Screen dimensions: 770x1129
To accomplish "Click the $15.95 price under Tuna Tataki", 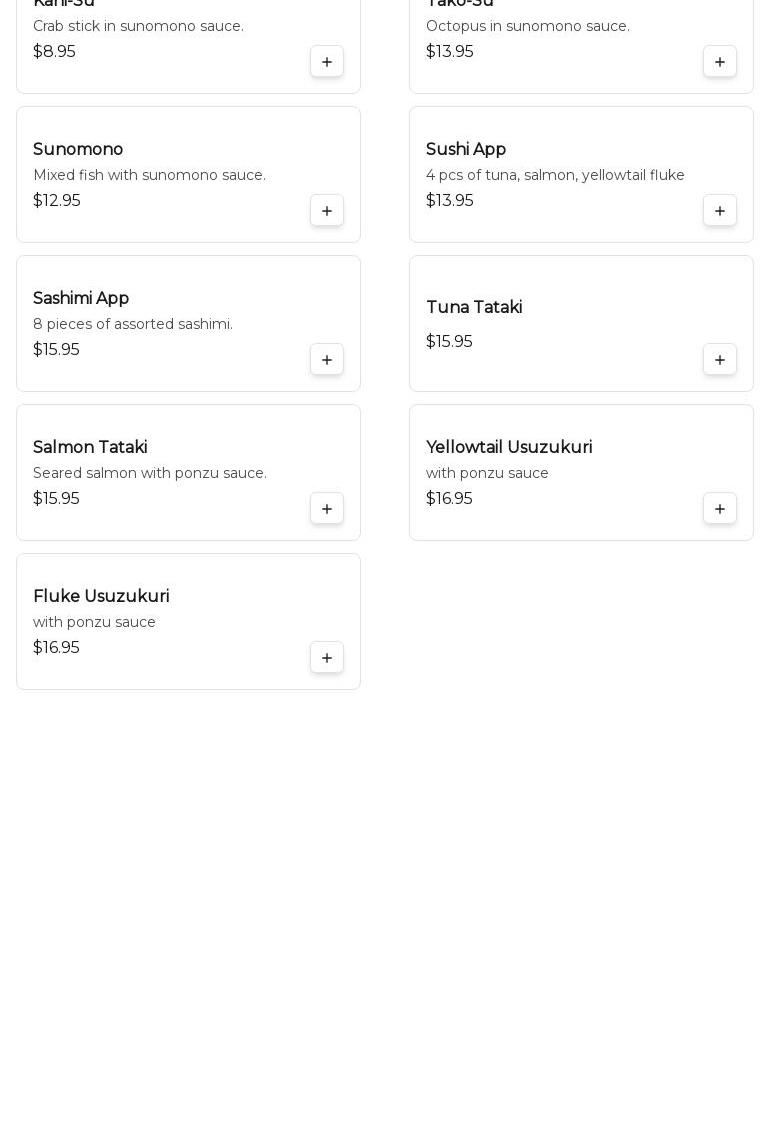I will point(449,342).
